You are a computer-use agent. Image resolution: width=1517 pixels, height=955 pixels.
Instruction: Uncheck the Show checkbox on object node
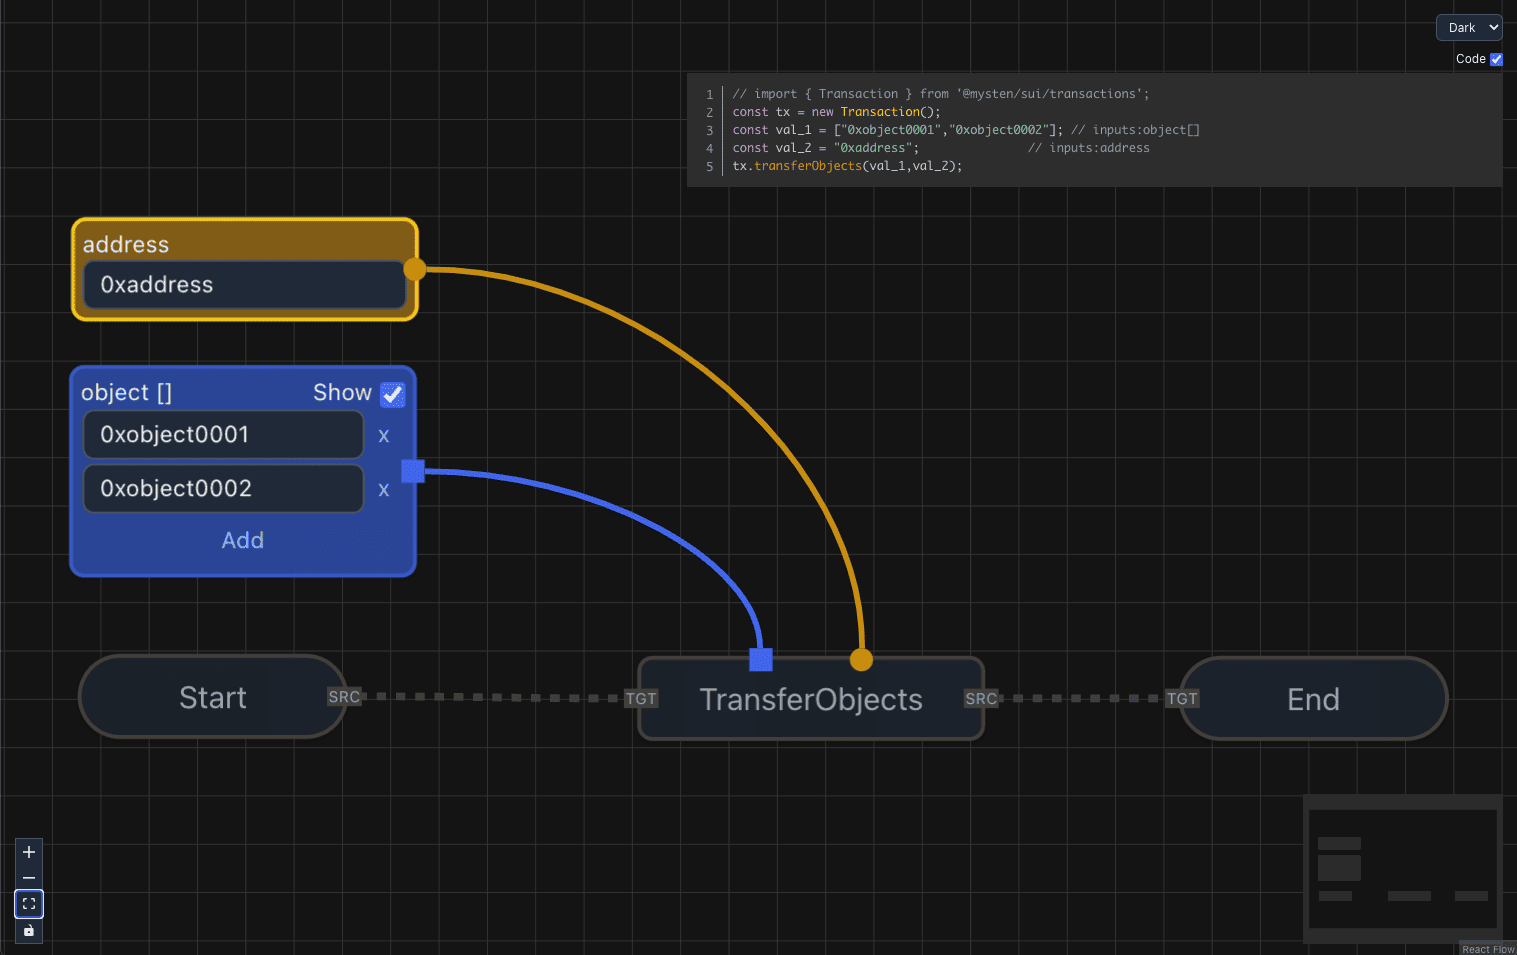393,394
